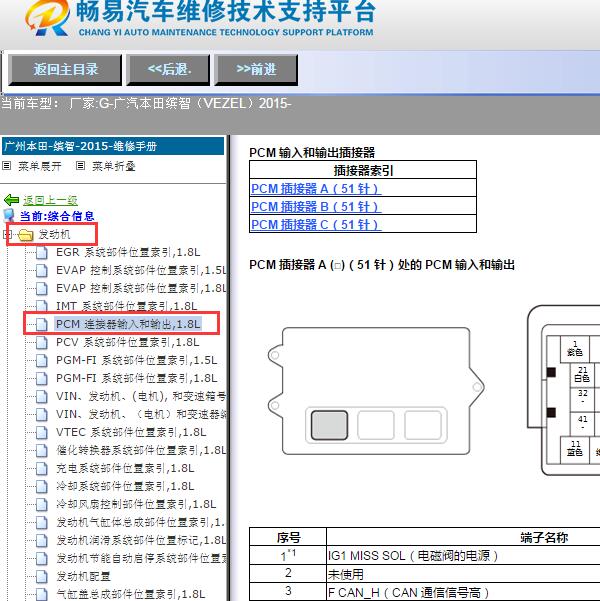Open the 返回上一级 link

click(x=50, y=200)
